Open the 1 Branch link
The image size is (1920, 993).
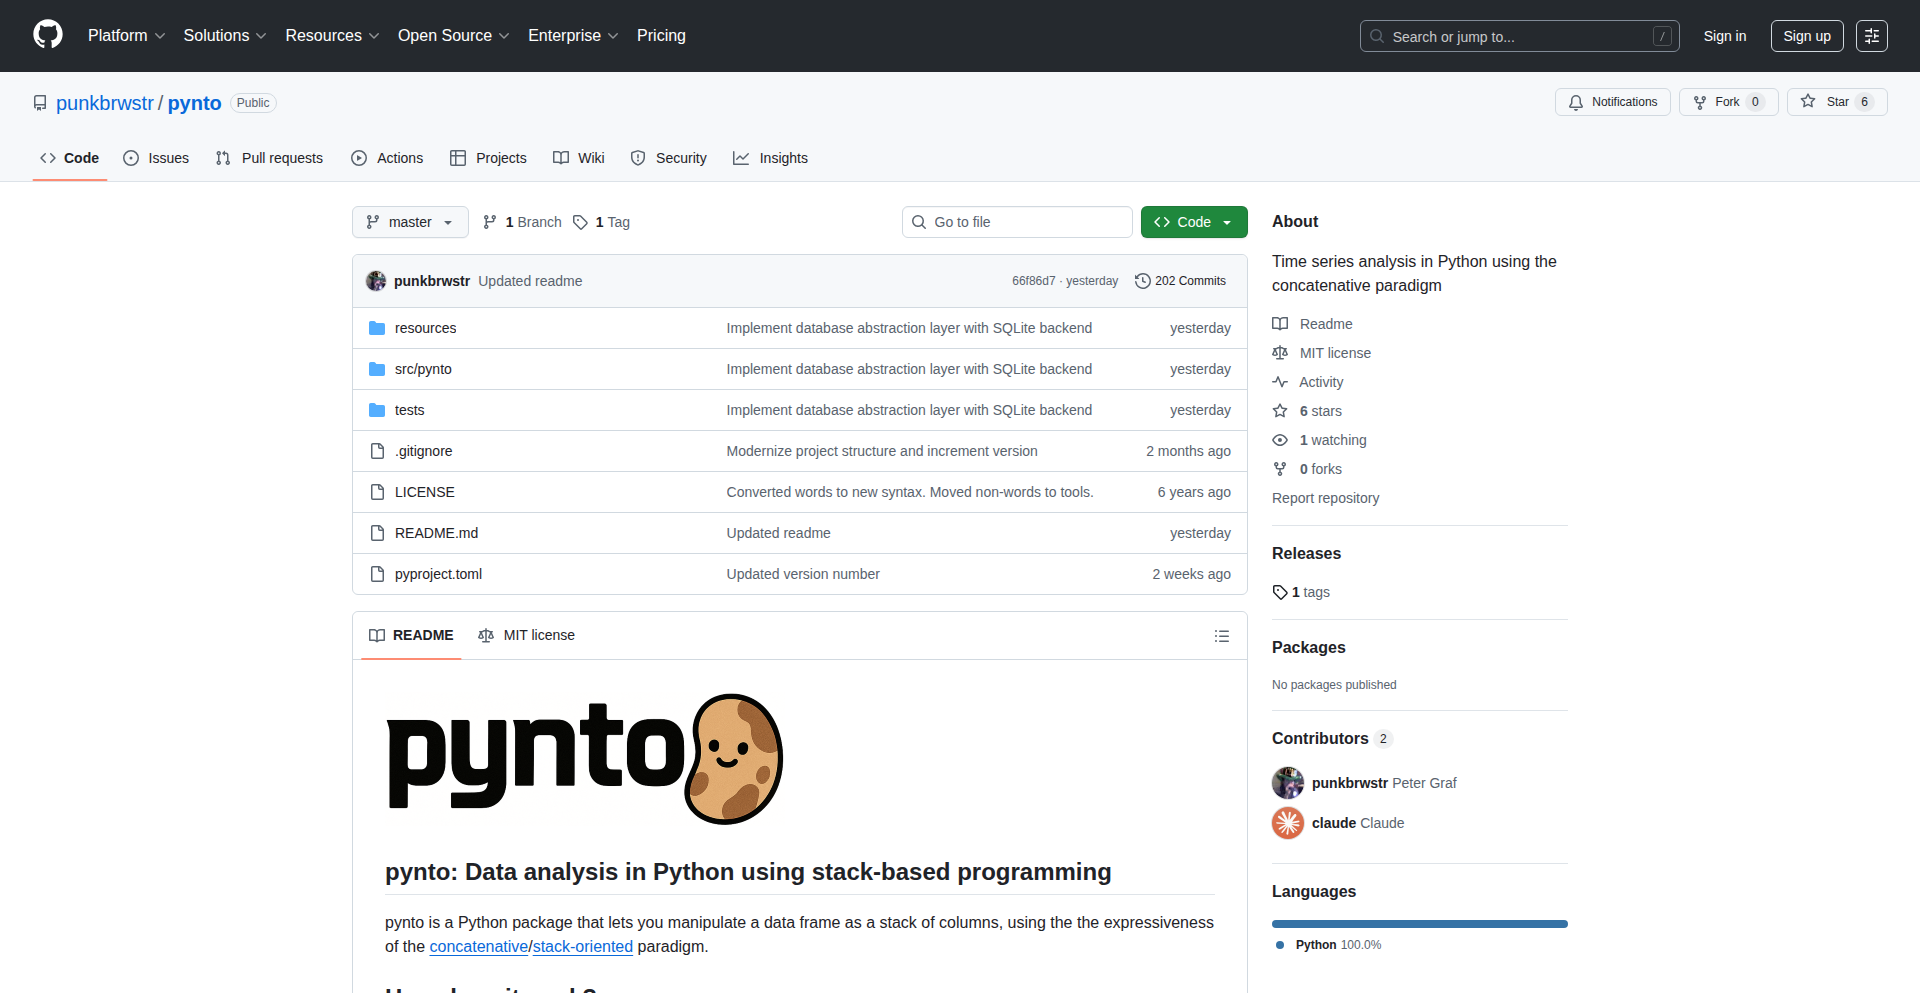[x=522, y=222]
